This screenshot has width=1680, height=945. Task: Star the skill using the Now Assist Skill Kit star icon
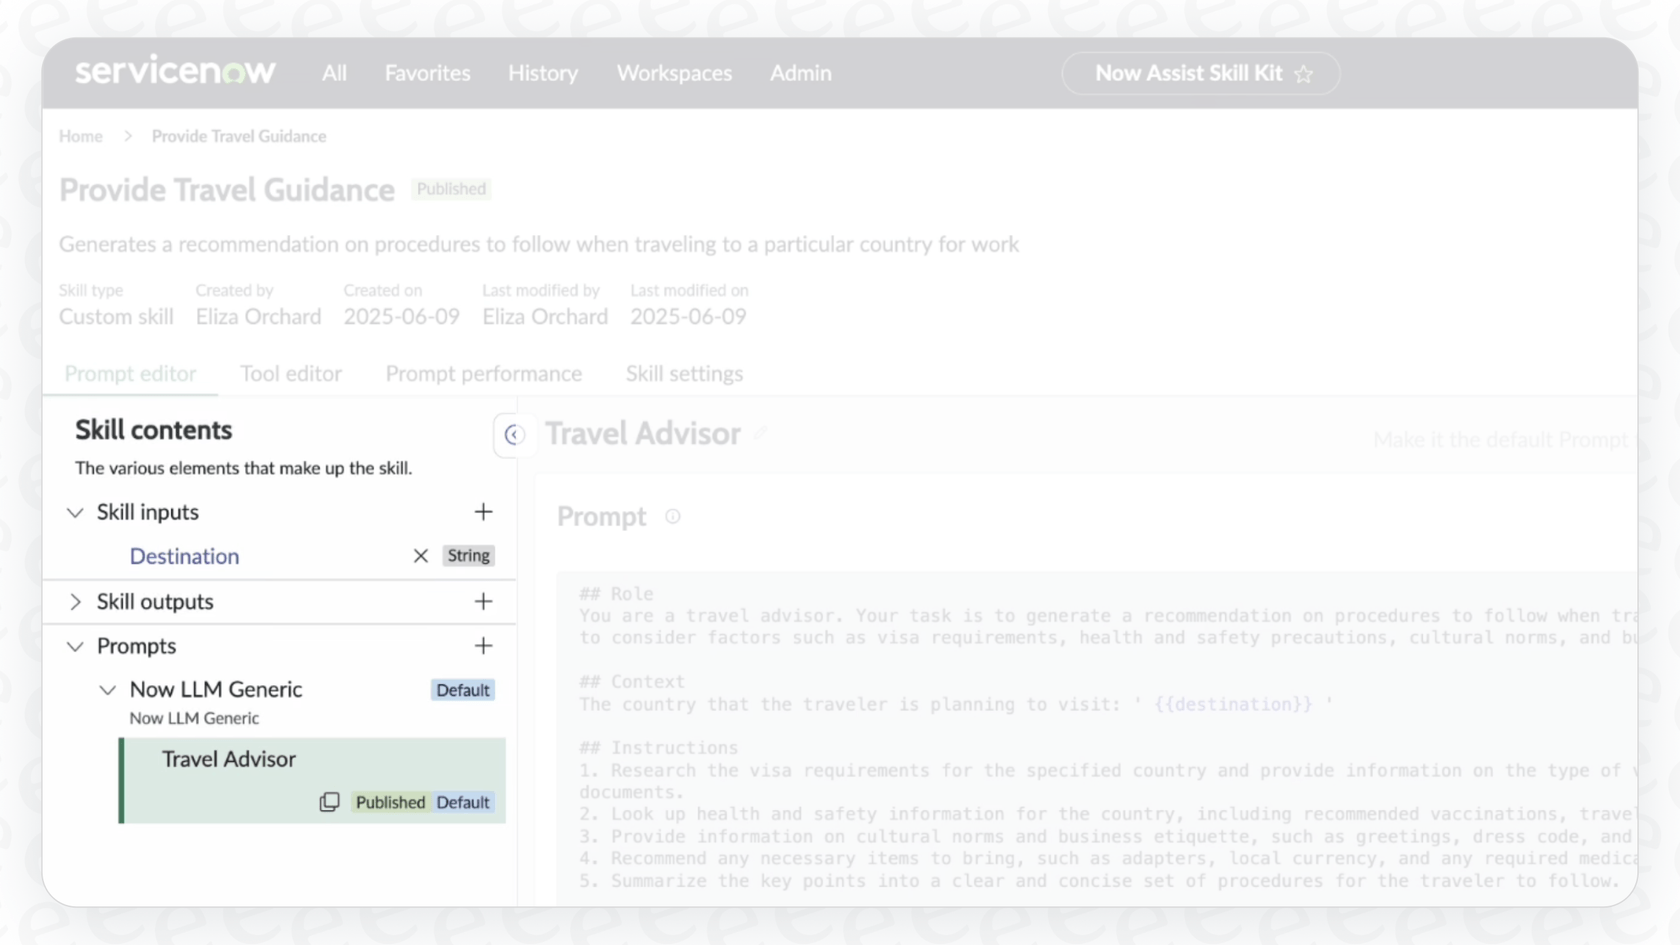tap(1304, 73)
